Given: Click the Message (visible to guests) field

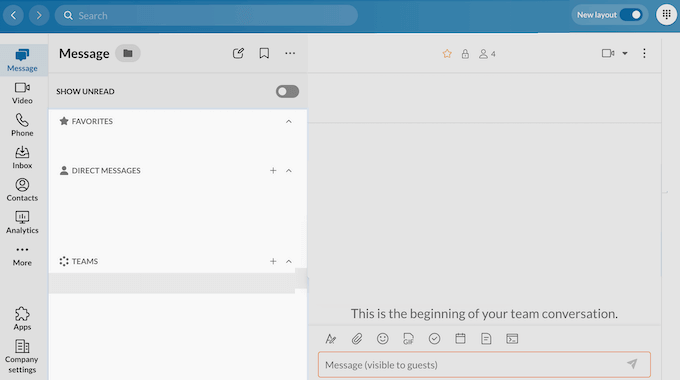Looking at the screenshot, I should point(484,365).
